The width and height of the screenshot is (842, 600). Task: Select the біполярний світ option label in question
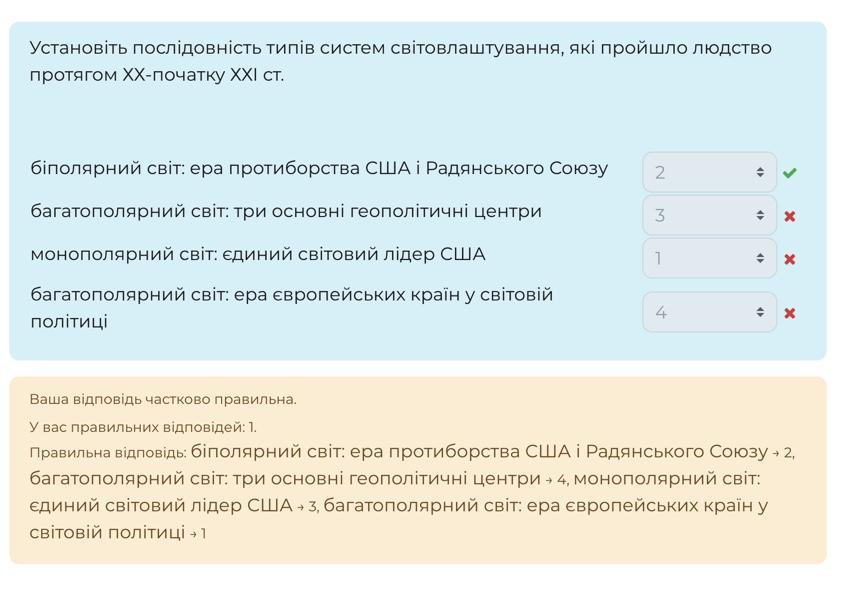coord(318,168)
